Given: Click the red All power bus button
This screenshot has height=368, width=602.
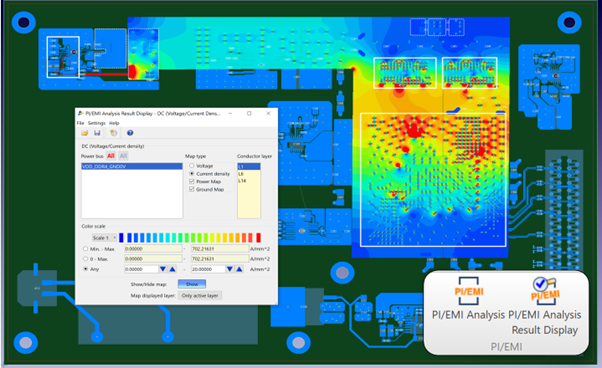Looking at the screenshot, I should [111, 156].
